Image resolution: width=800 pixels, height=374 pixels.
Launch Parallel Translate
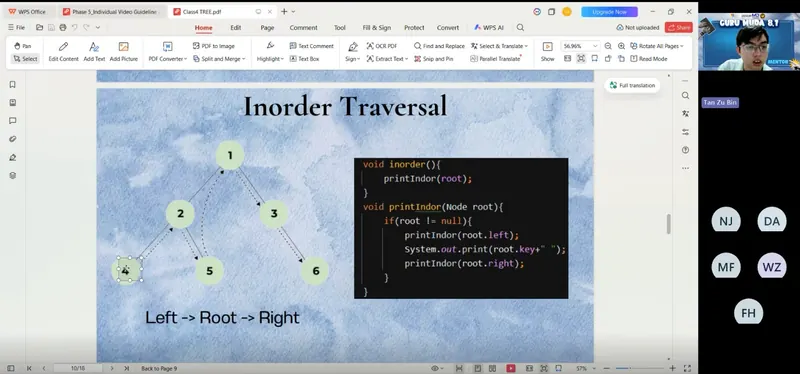tap(495, 59)
